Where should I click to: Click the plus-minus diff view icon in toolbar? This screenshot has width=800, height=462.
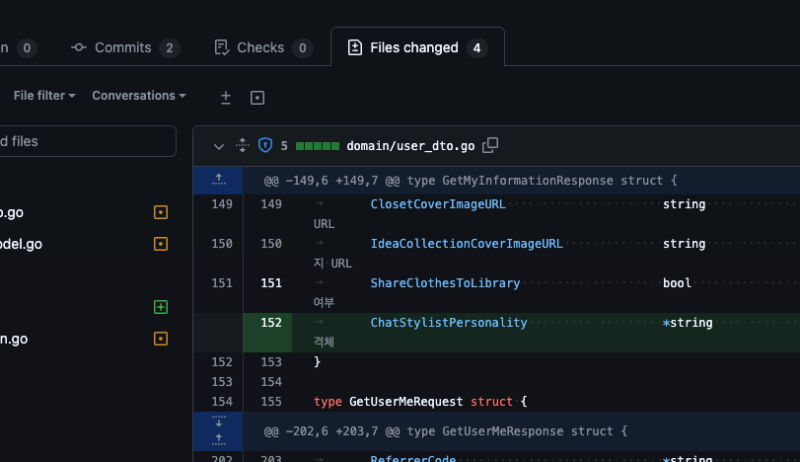pos(226,97)
